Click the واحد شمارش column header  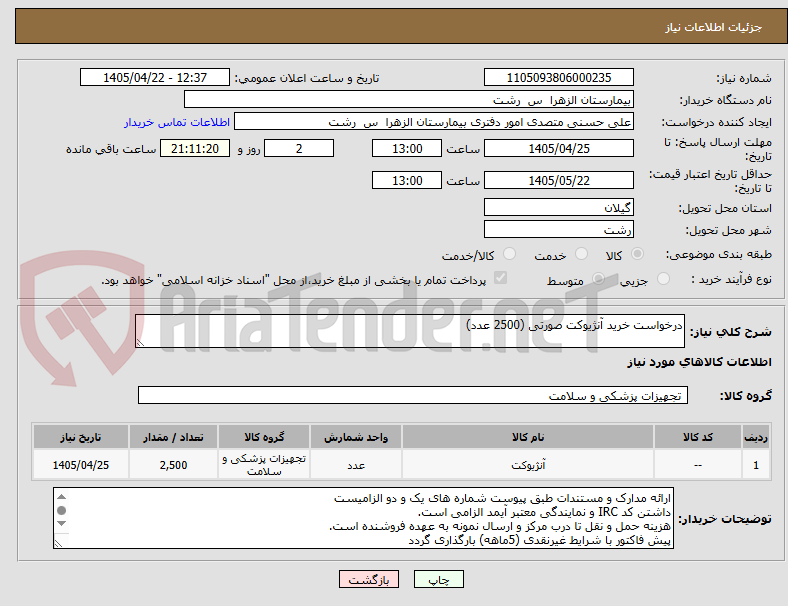tap(356, 437)
